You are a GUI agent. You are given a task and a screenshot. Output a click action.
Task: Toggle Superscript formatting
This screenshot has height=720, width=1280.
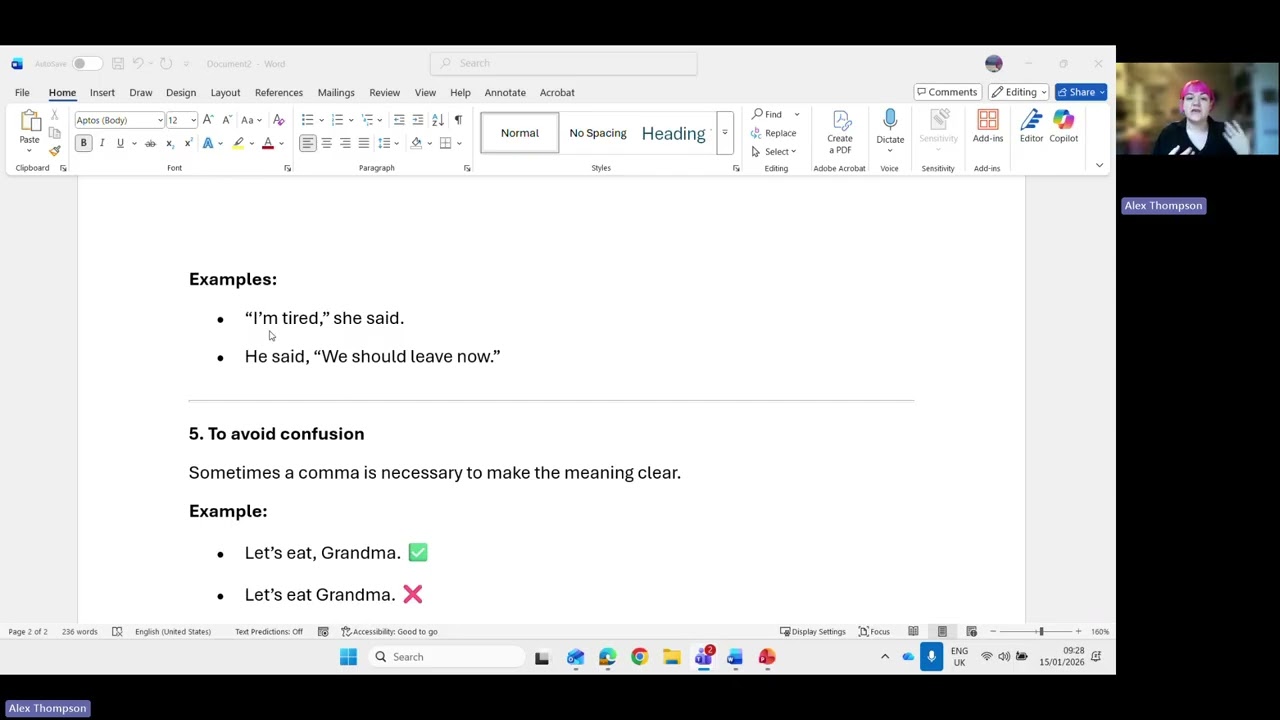click(188, 143)
